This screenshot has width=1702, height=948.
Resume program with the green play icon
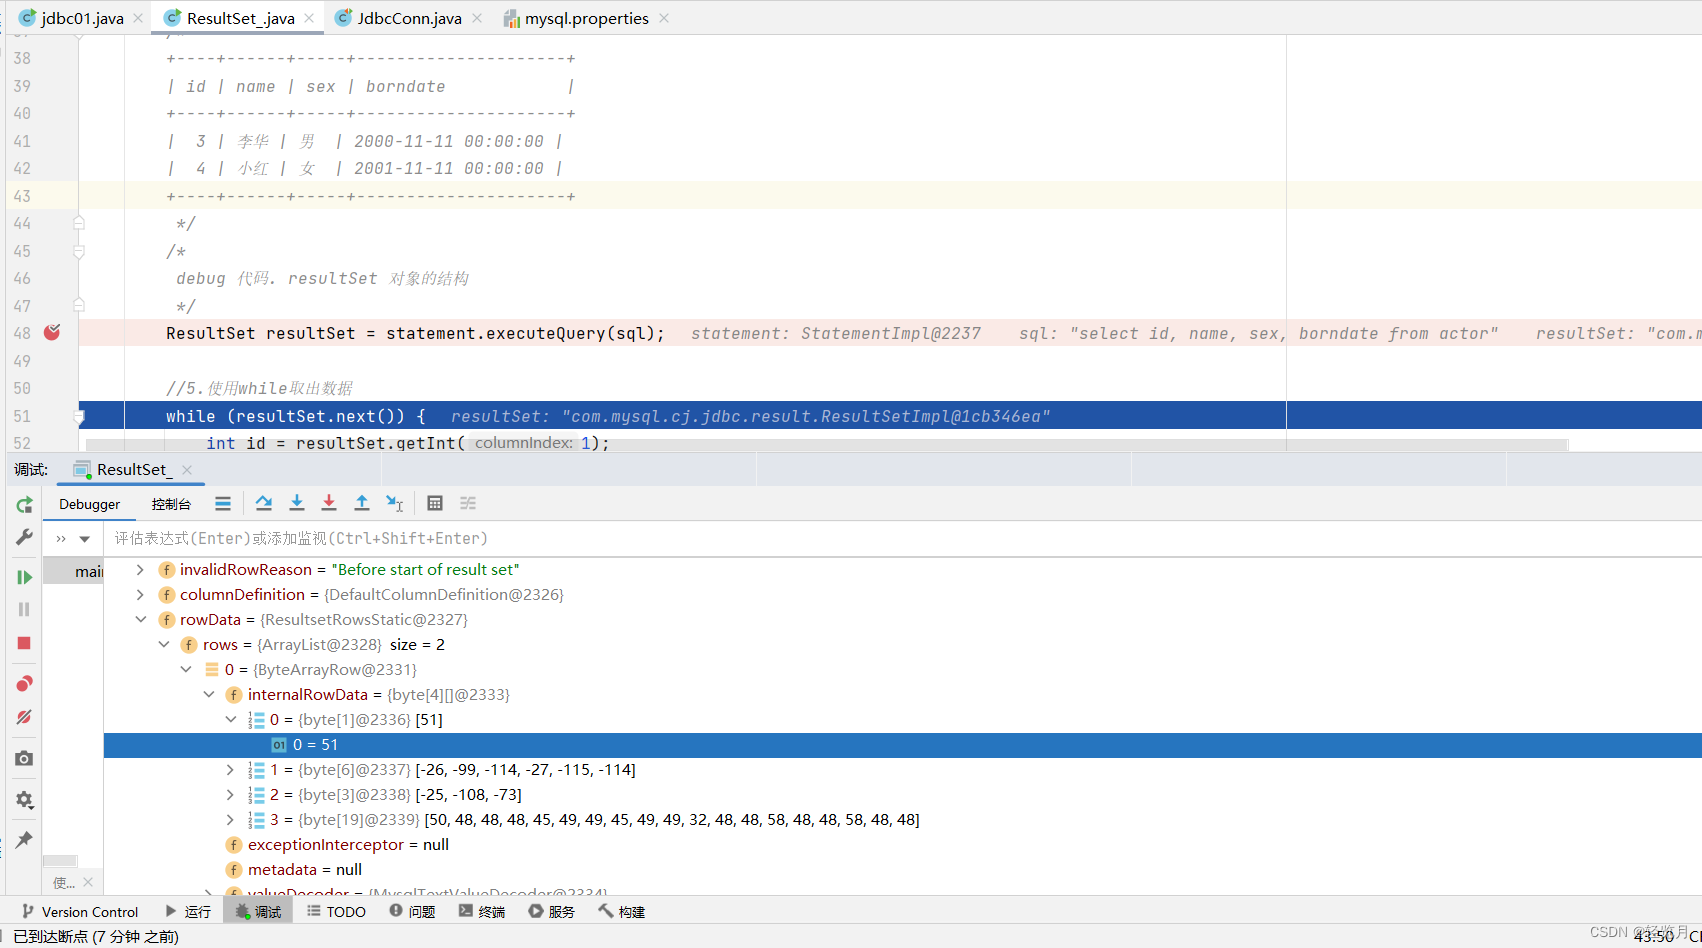pos(24,577)
